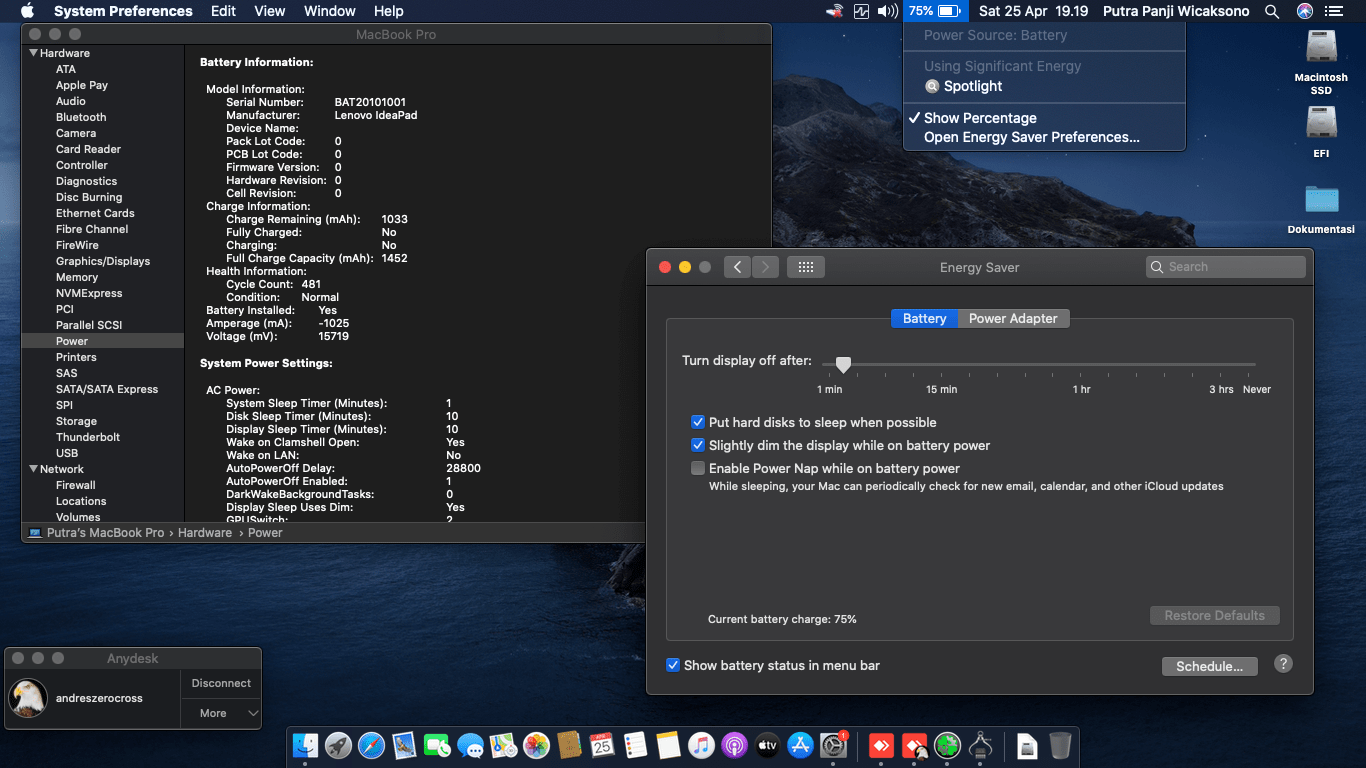Open the Help menu
Screen dimensions: 1366x768
(388, 11)
